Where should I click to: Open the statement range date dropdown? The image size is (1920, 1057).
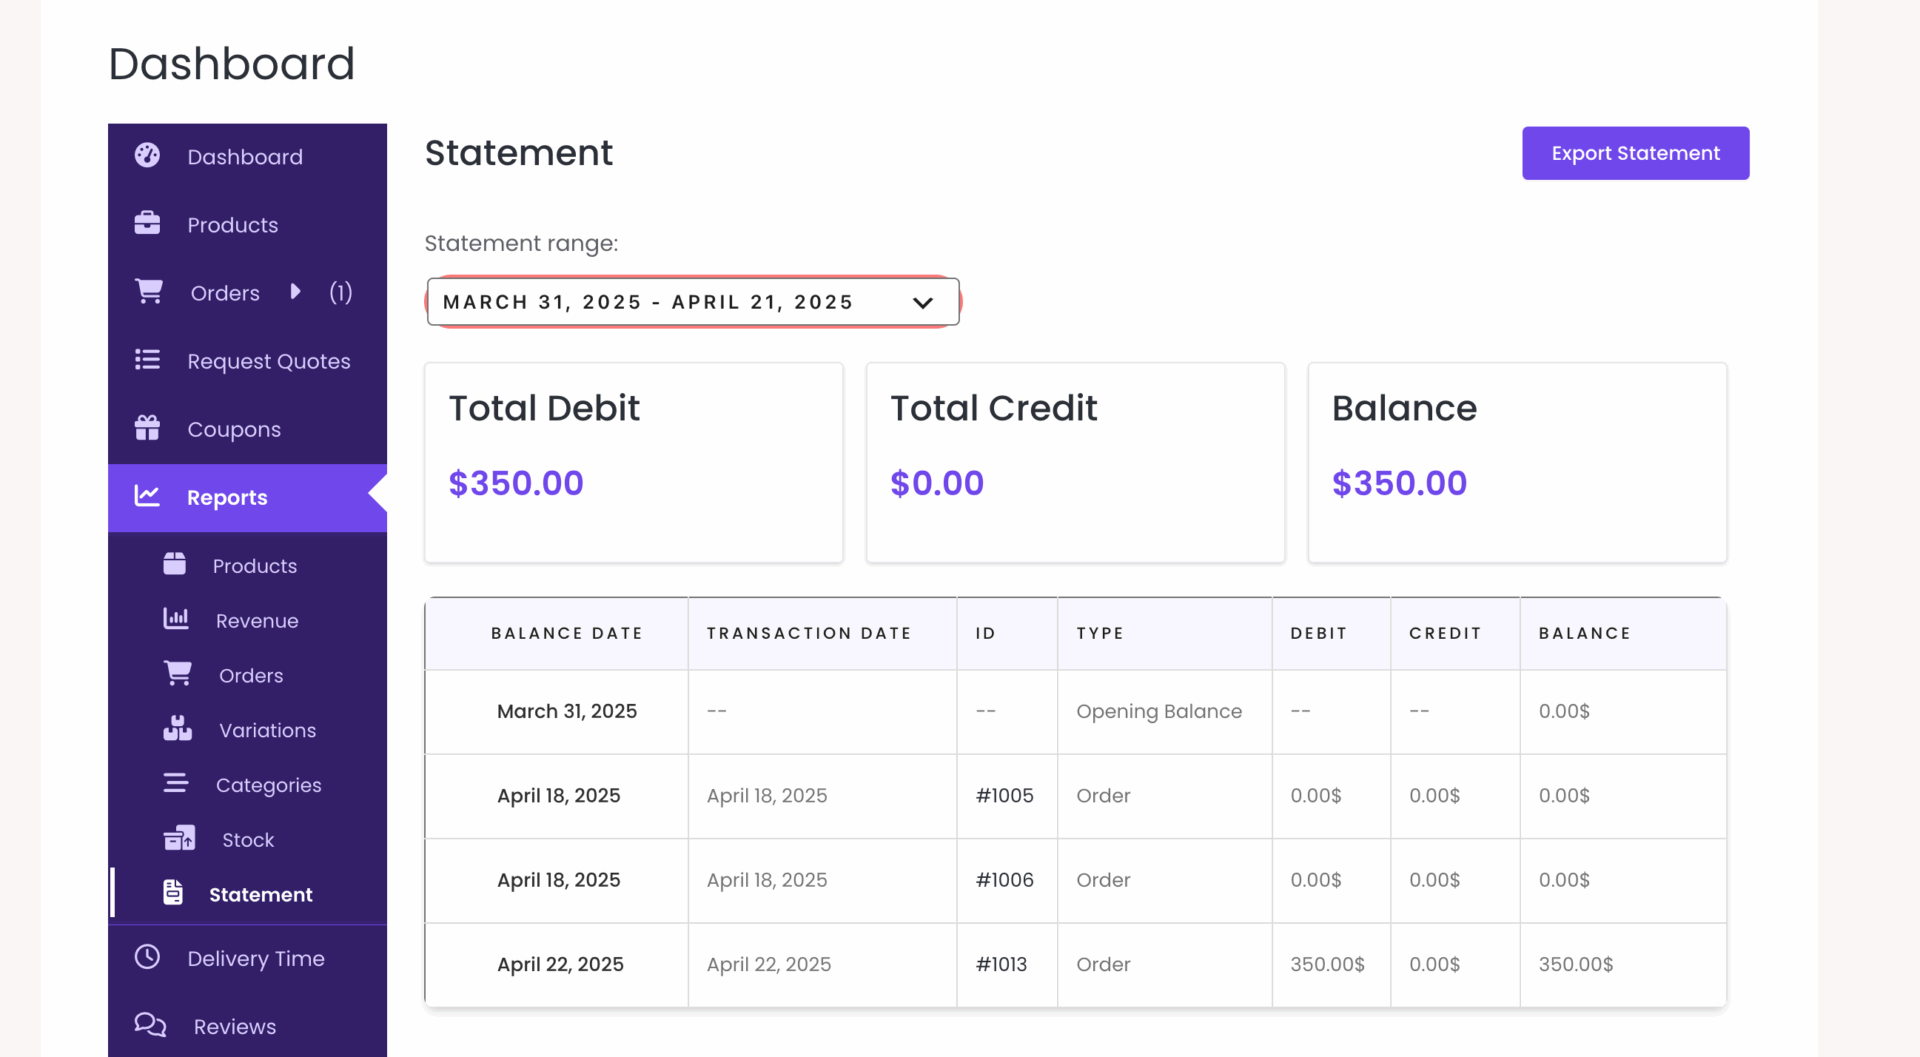[x=693, y=302]
